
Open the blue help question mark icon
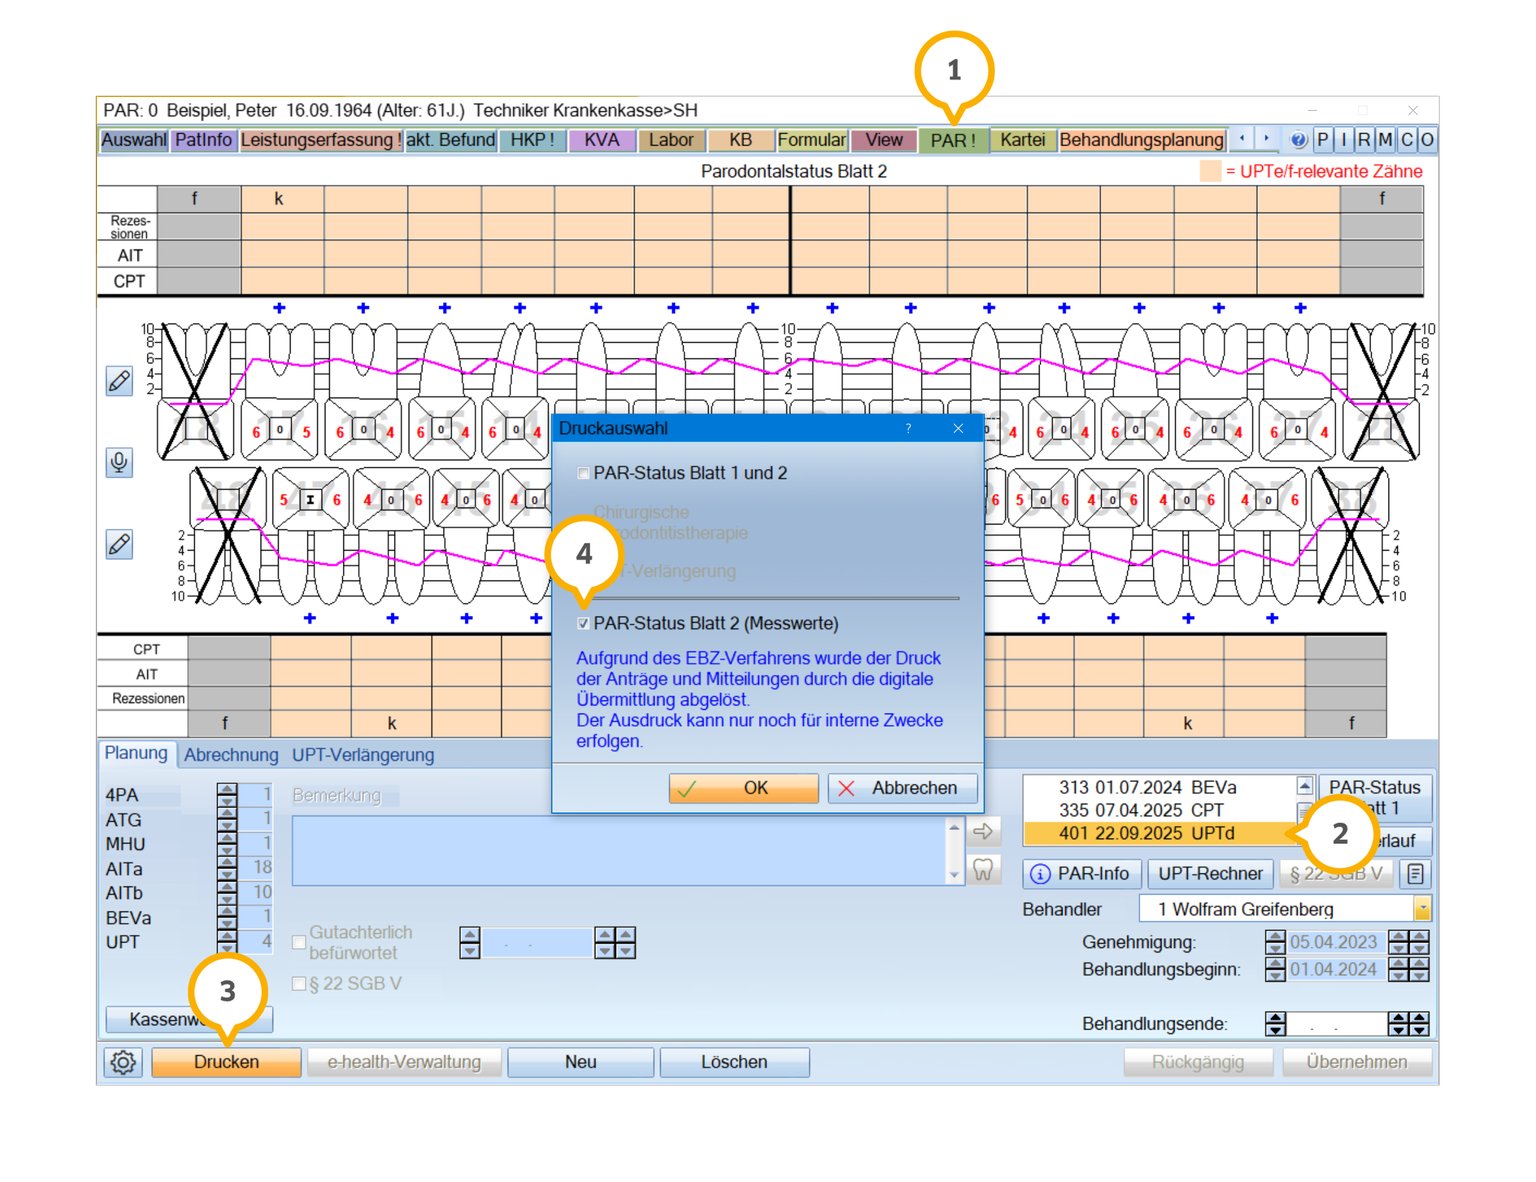(x=1298, y=140)
